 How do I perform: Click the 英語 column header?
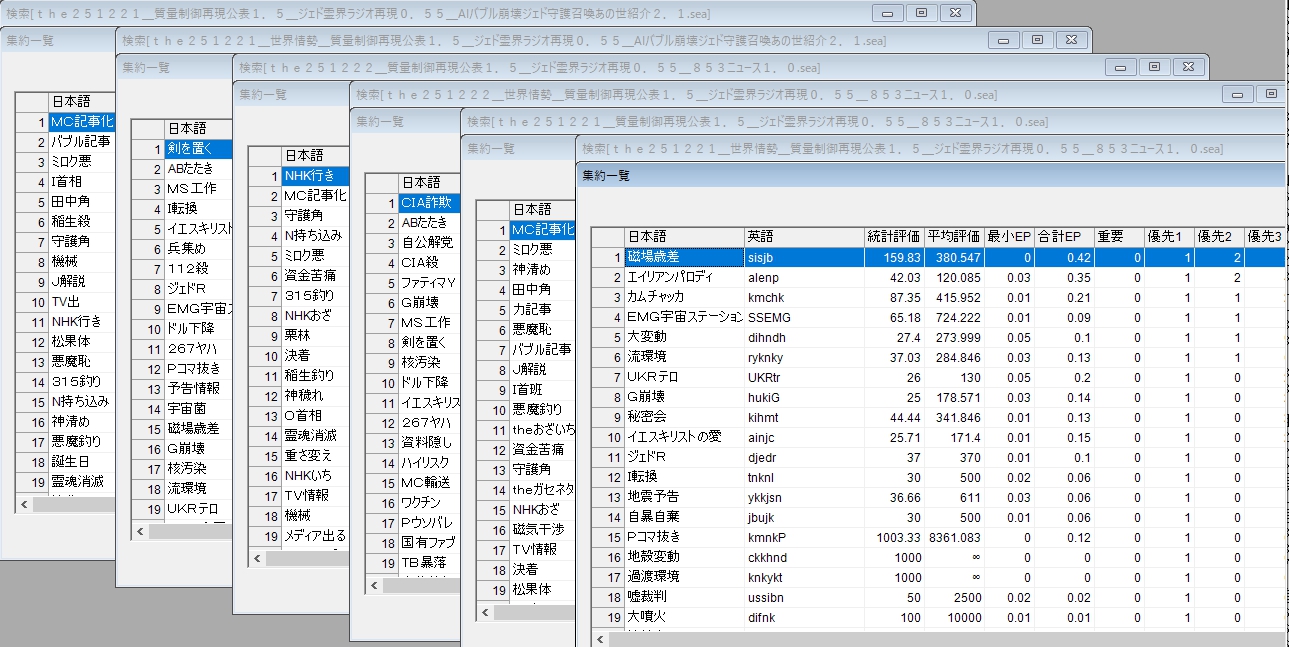[x=804, y=237]
